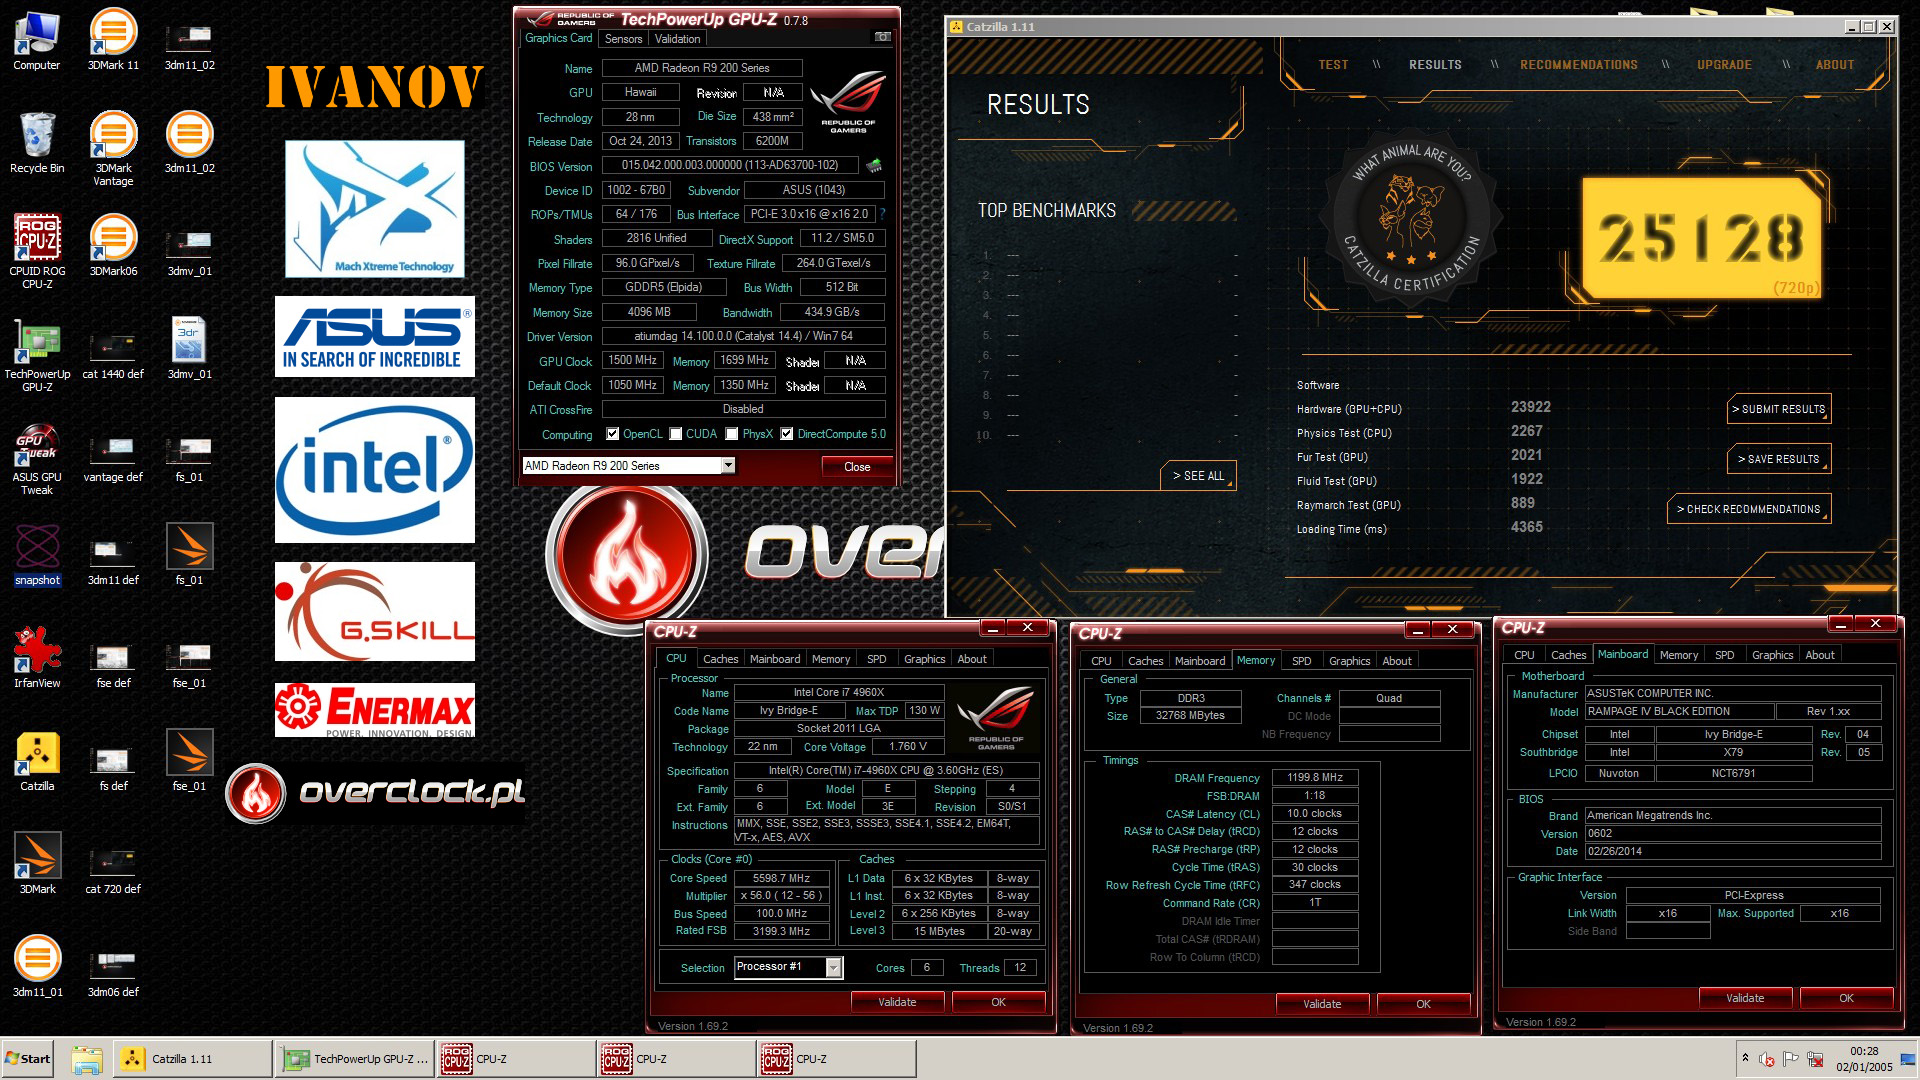
Task: Click GPU-Z screenshot camera icon
Action: (882, 37)
